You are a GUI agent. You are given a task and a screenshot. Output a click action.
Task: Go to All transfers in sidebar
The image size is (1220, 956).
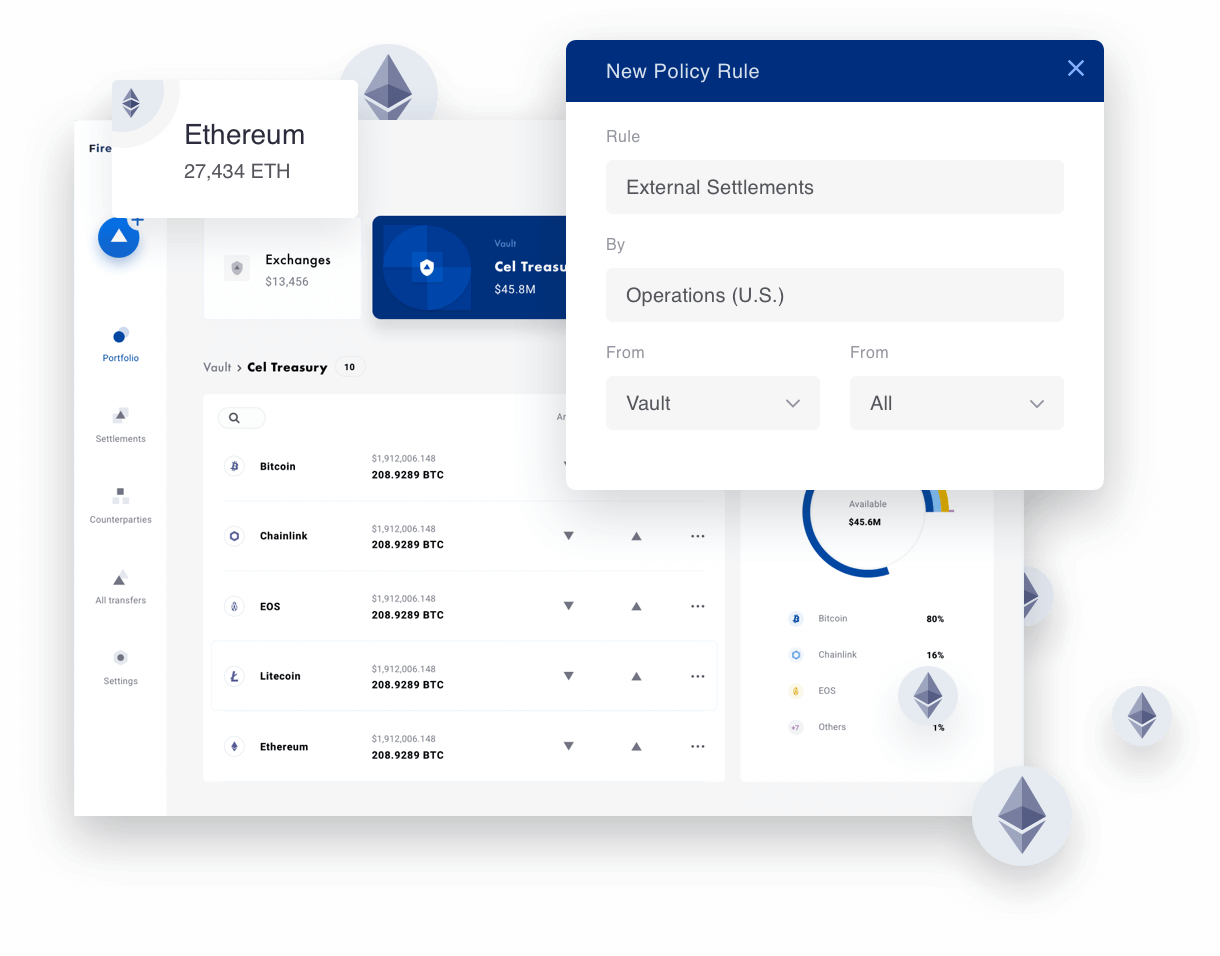point(120,579)
